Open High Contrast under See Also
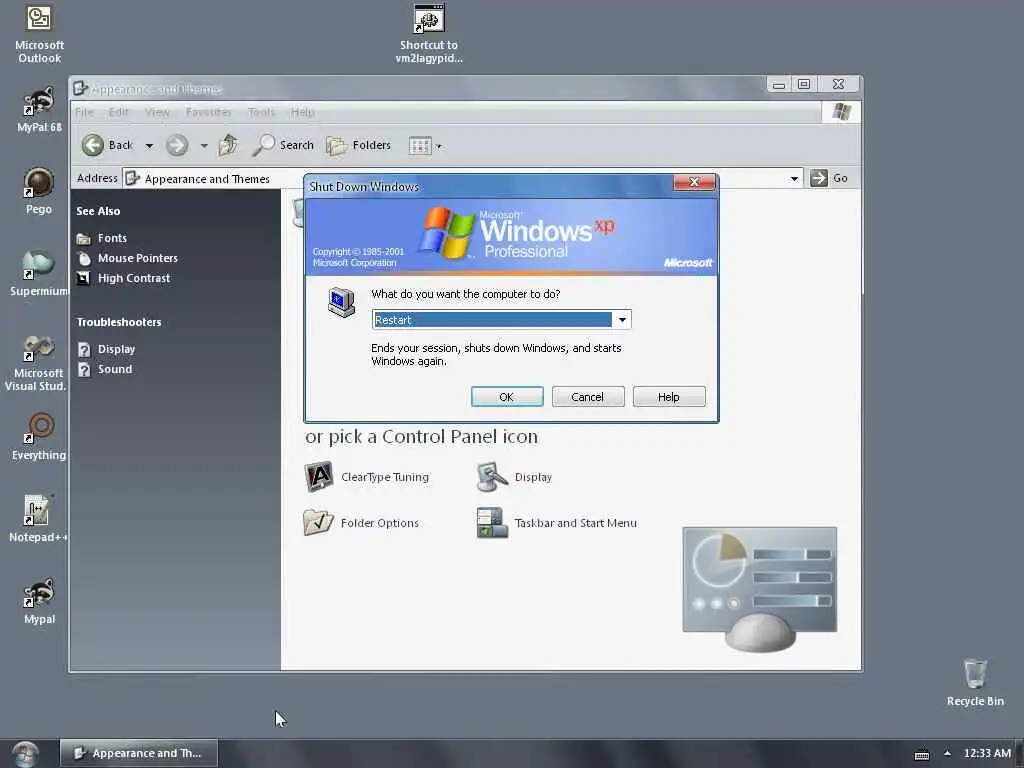 coord(123,278)
